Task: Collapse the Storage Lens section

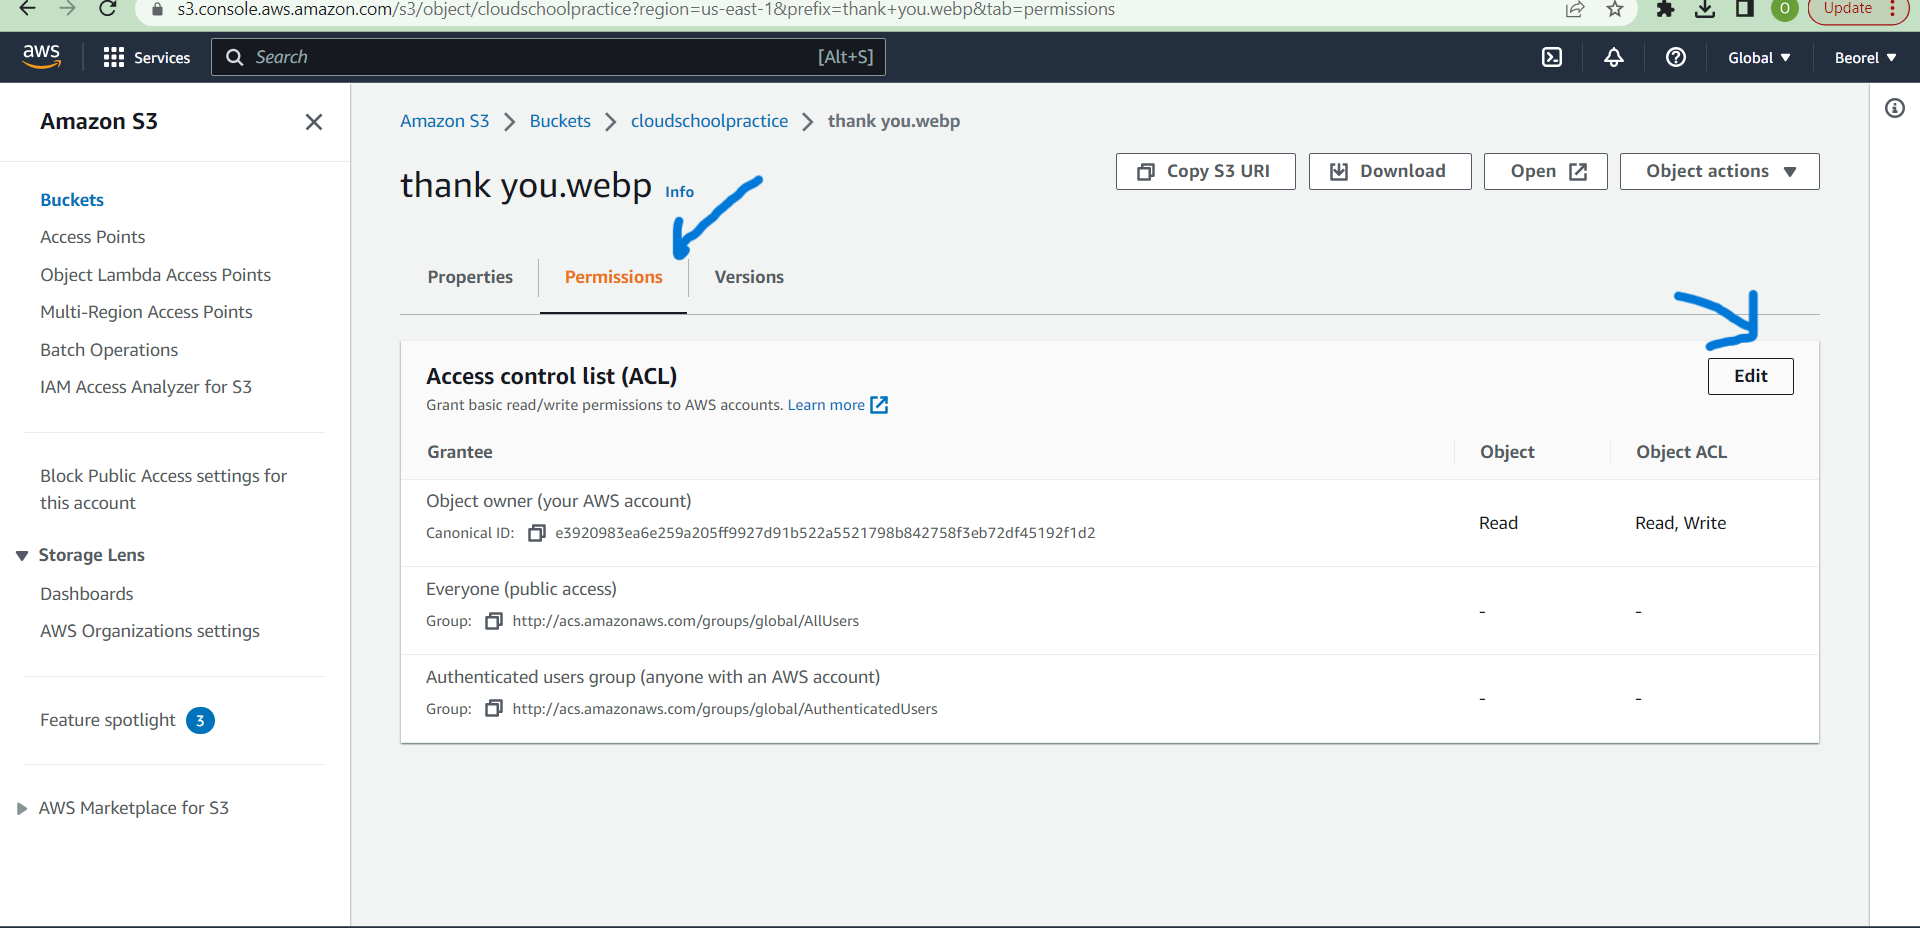Action: [22, 555]
